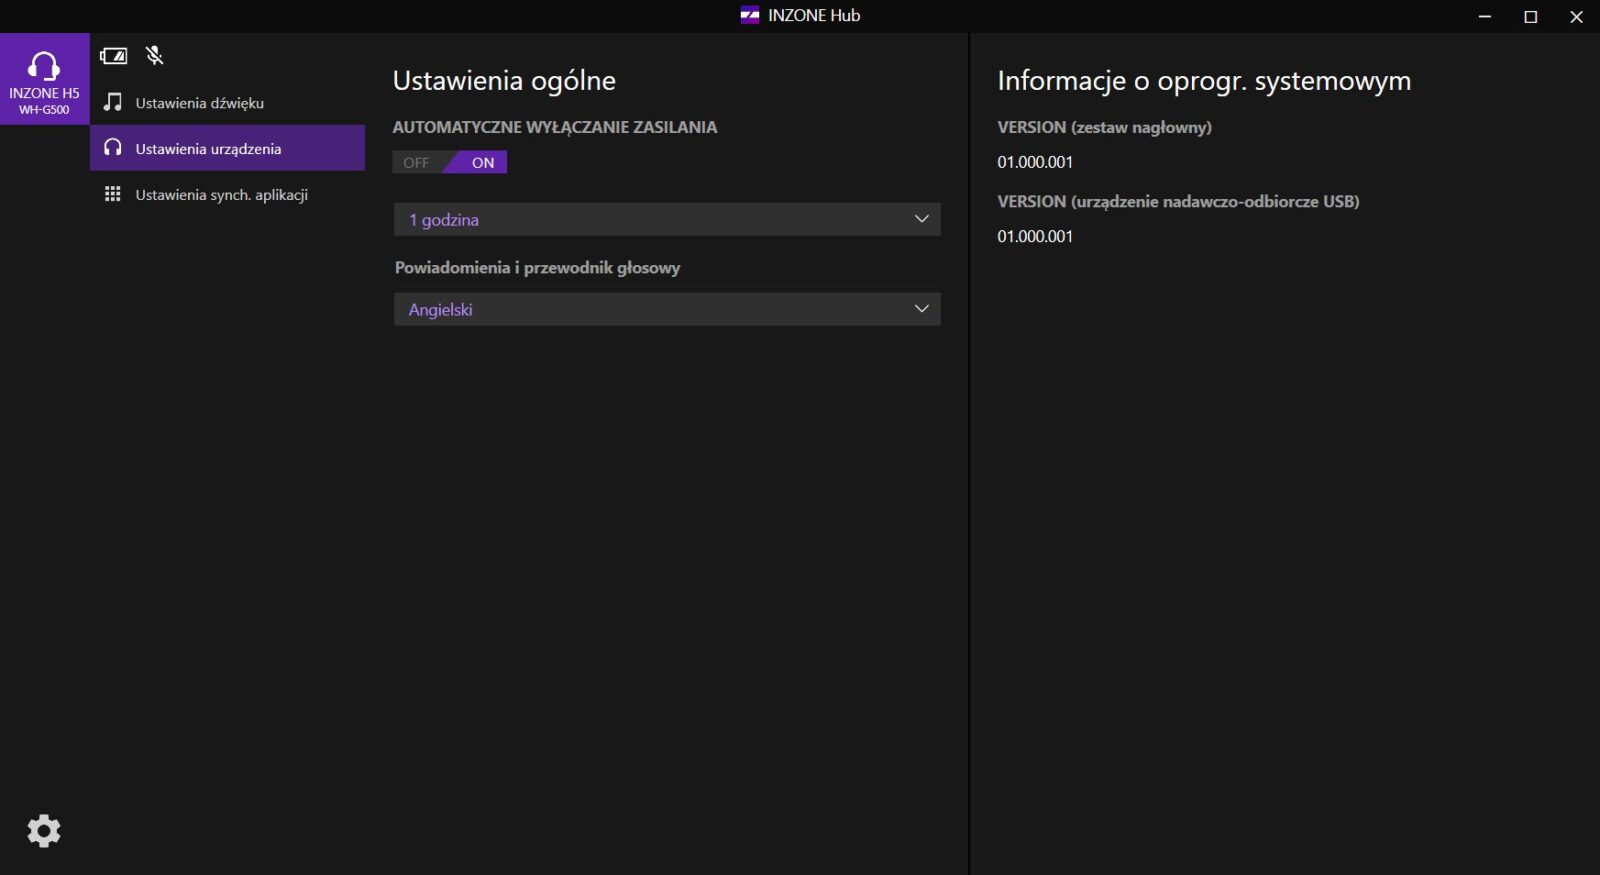Viewport: 1600px width, 875px height.
Task: Switch auto power off to OFF
Action: point(417,162)
